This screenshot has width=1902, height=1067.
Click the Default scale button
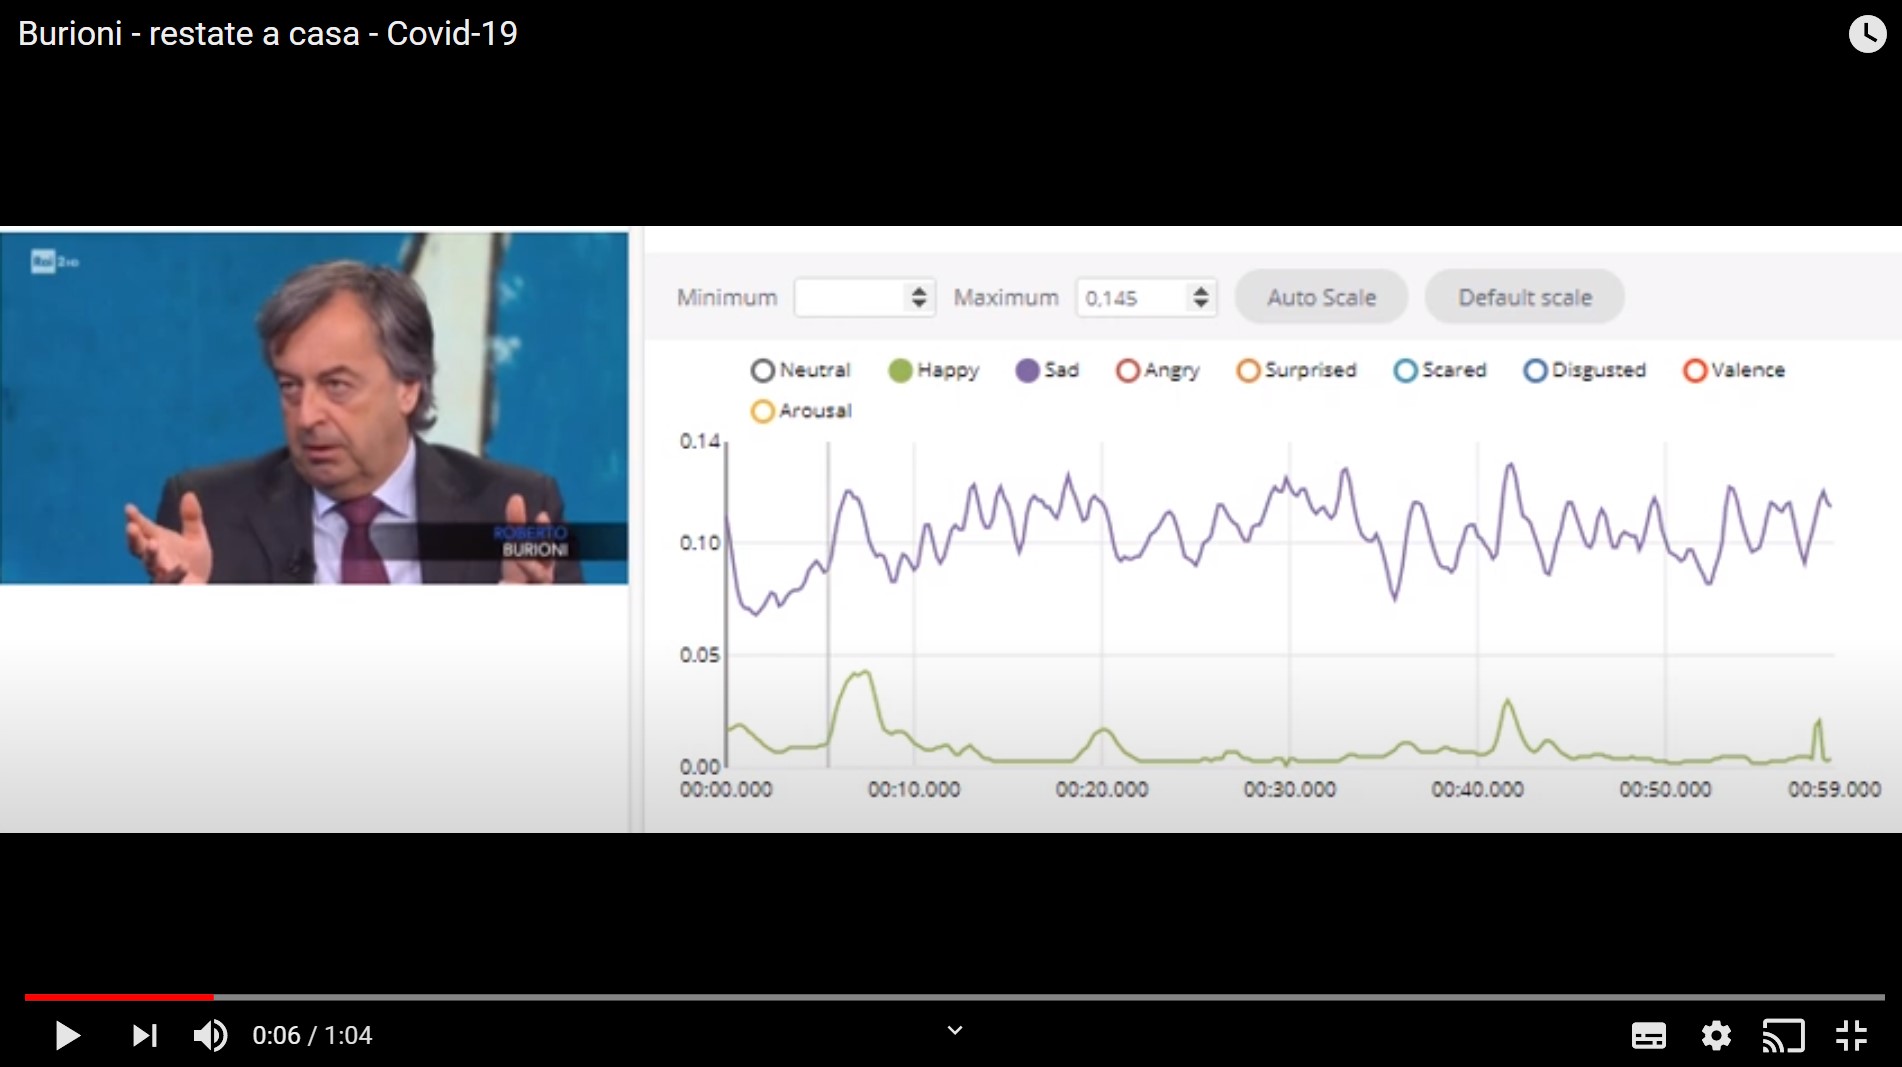pos(1524,297)
